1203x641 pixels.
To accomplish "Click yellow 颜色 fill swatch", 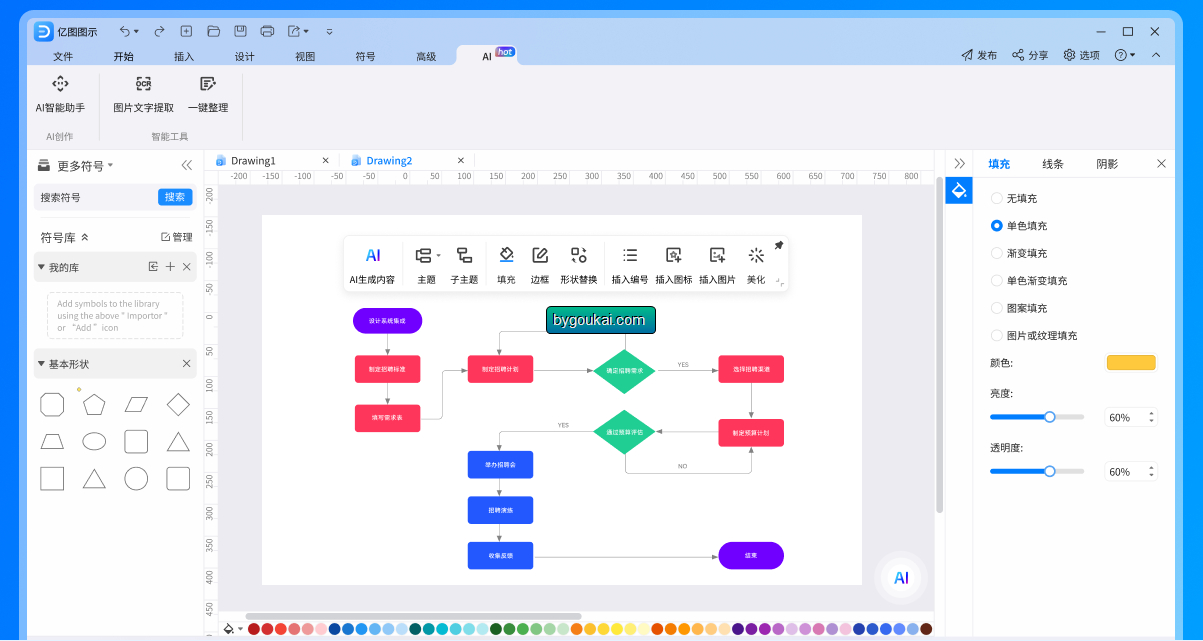I will pyautogui.click(x=1131, y=363).
